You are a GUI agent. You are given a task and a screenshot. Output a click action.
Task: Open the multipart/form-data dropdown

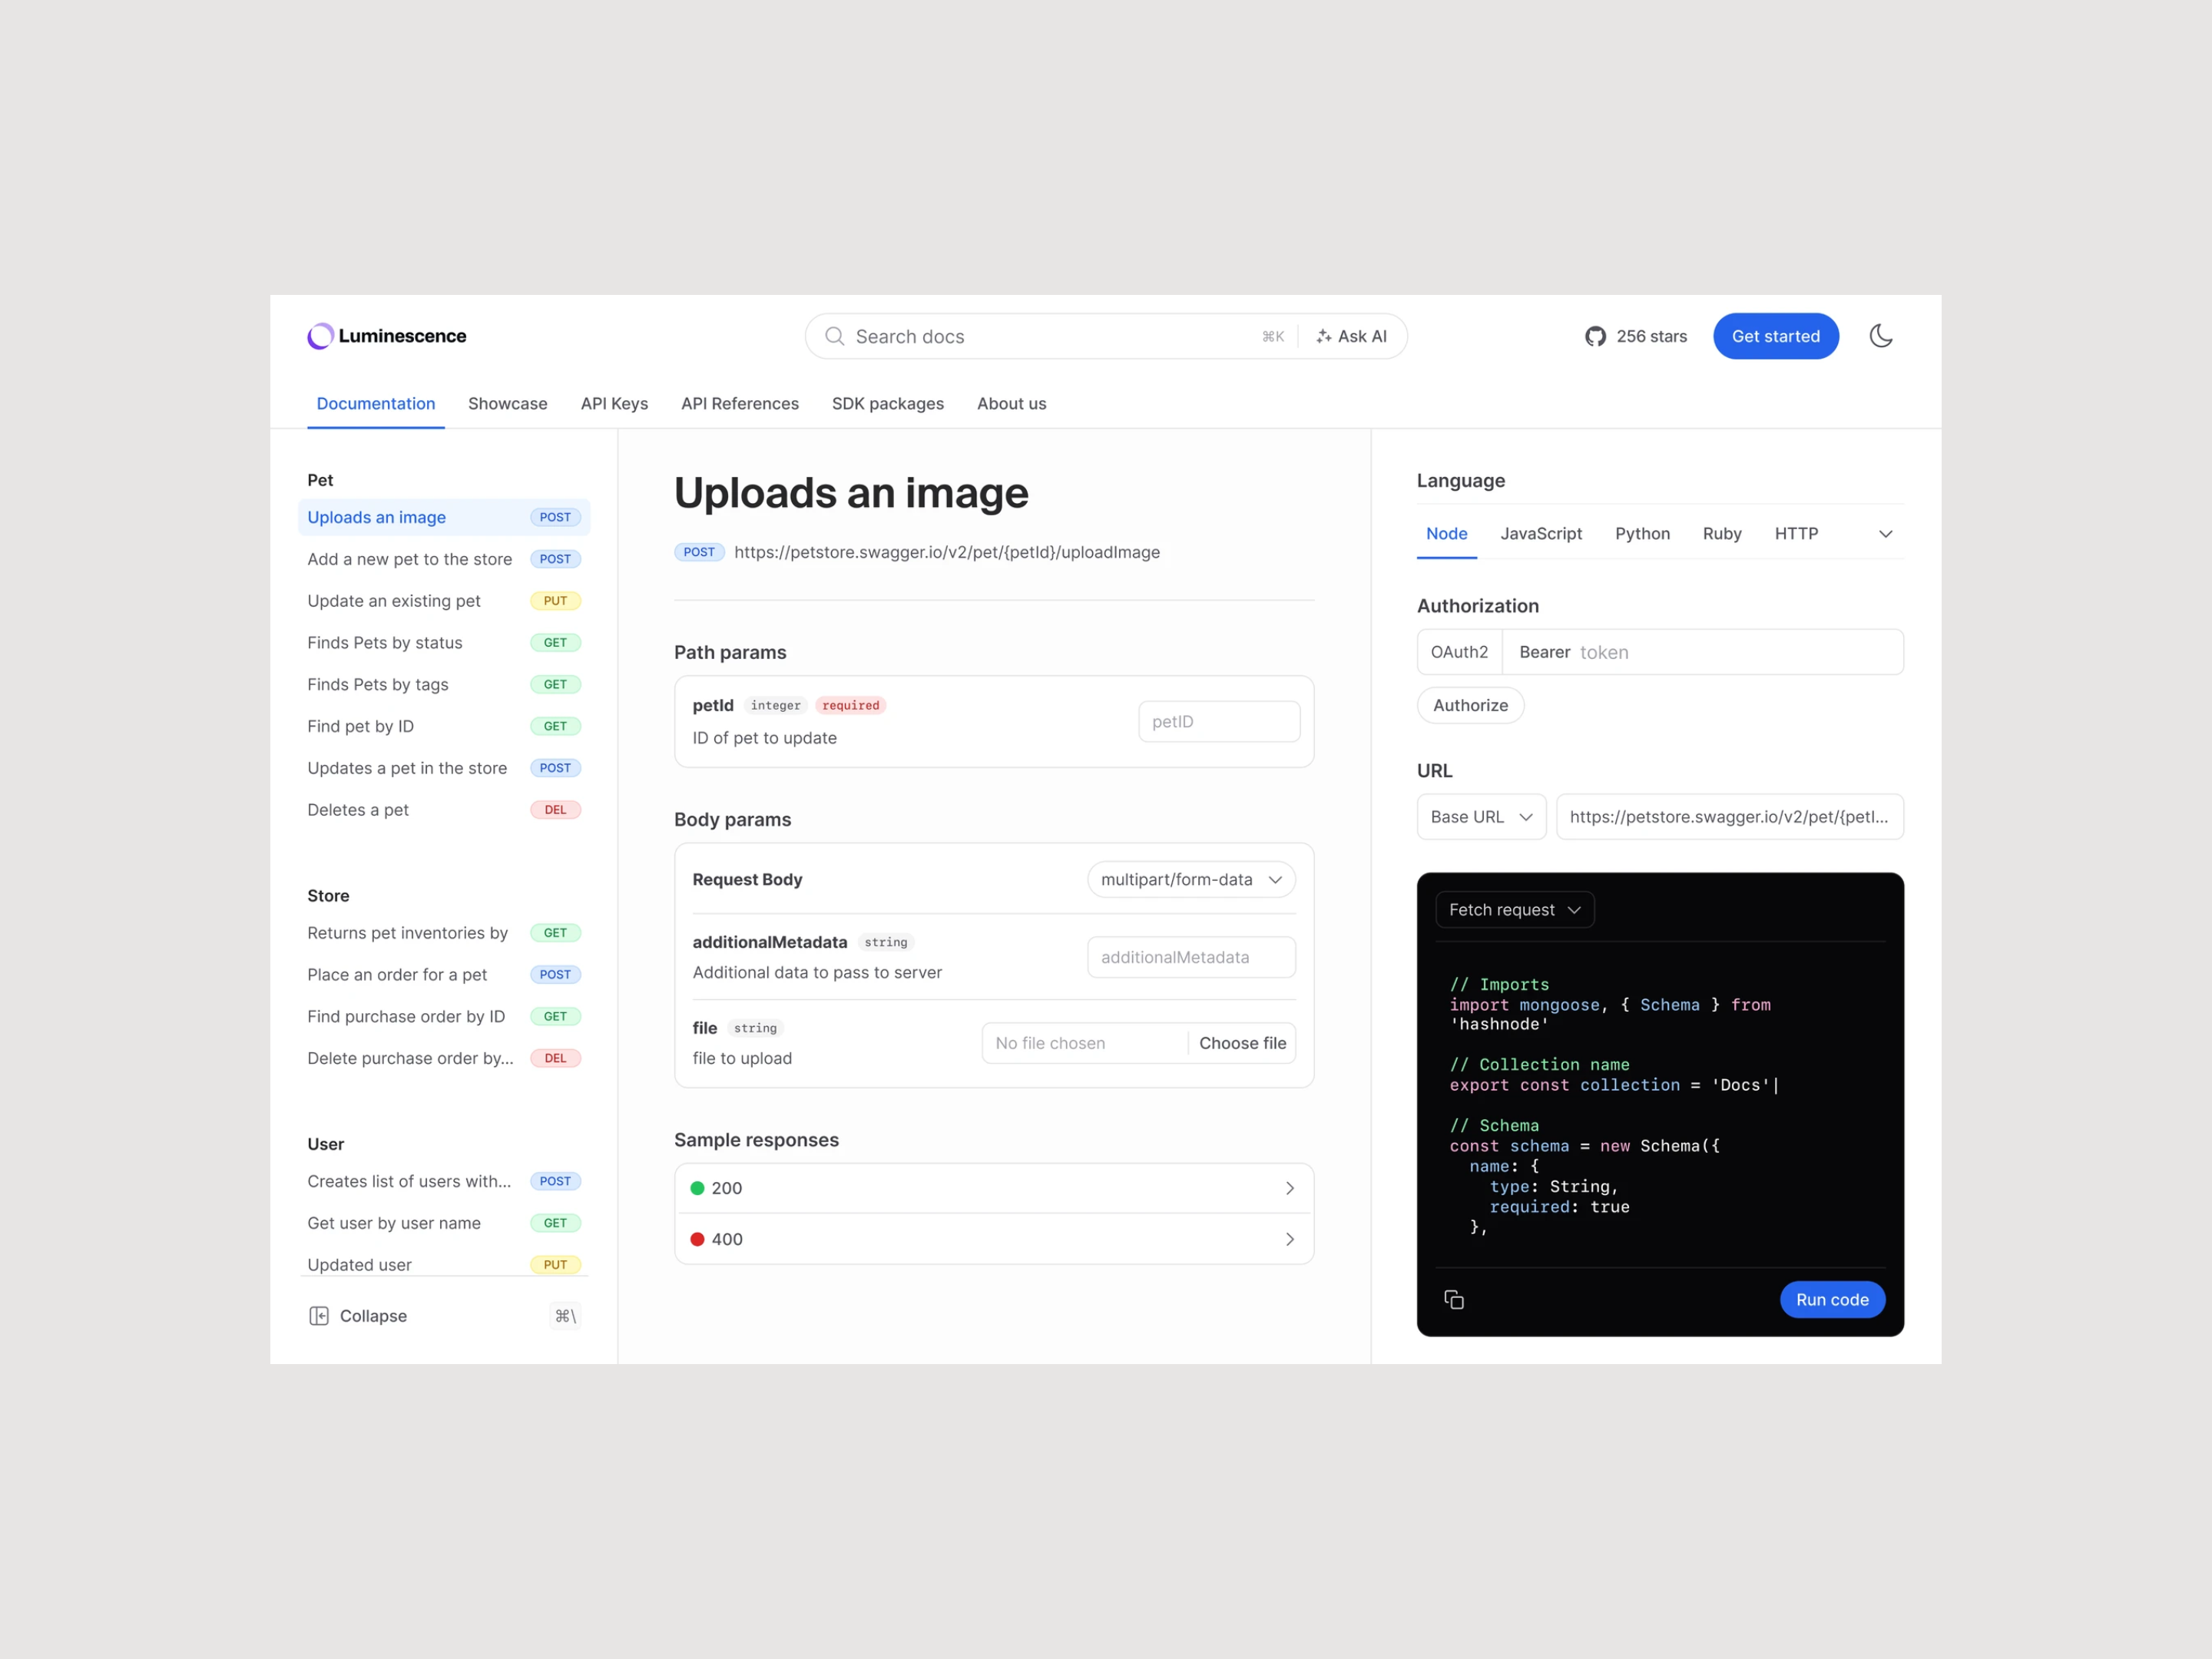(1190, 879)
